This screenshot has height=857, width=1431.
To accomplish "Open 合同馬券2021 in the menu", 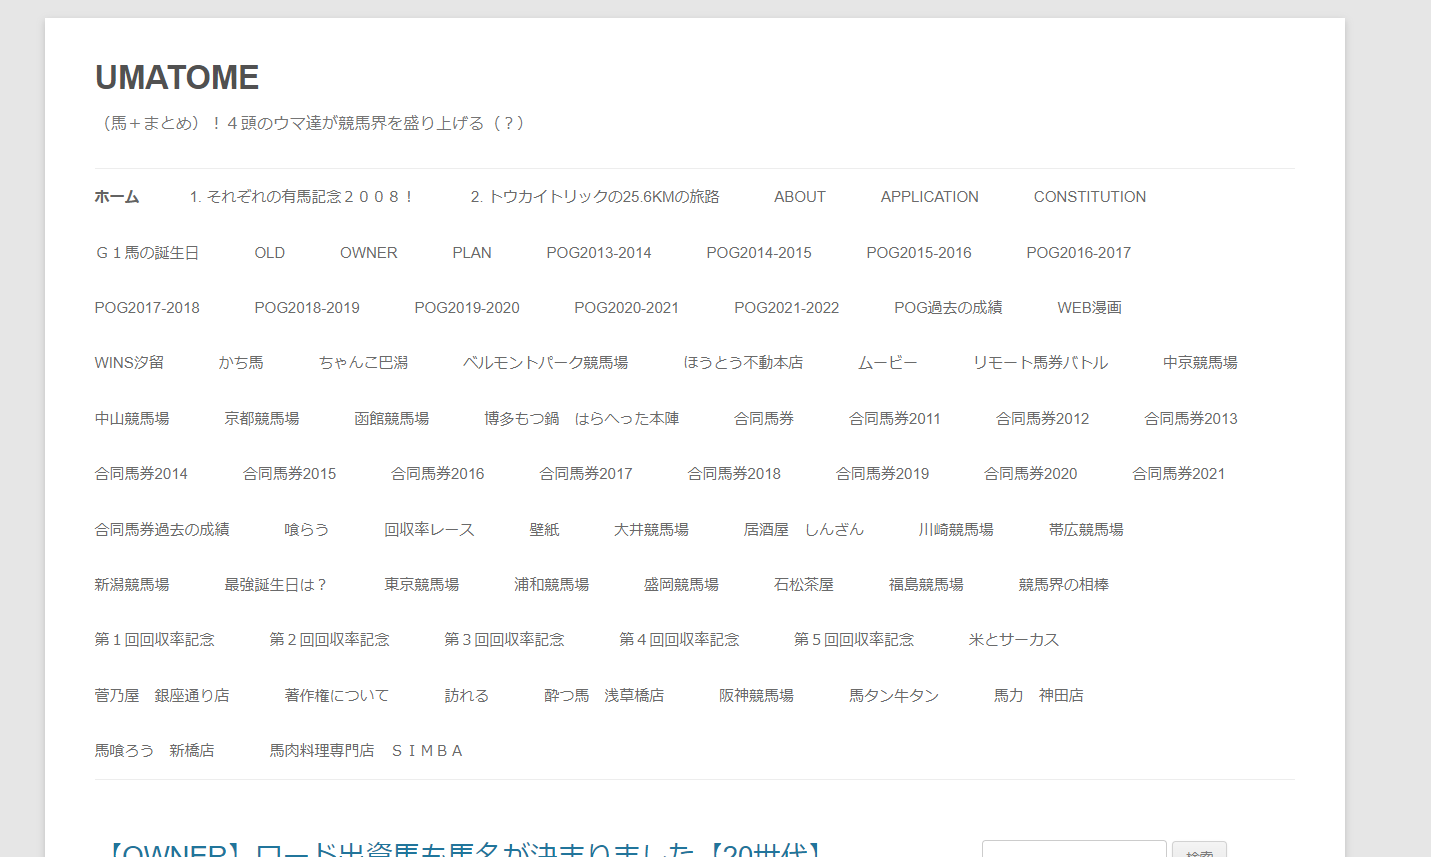I will pyautogui.click(x=1178, y=474).
